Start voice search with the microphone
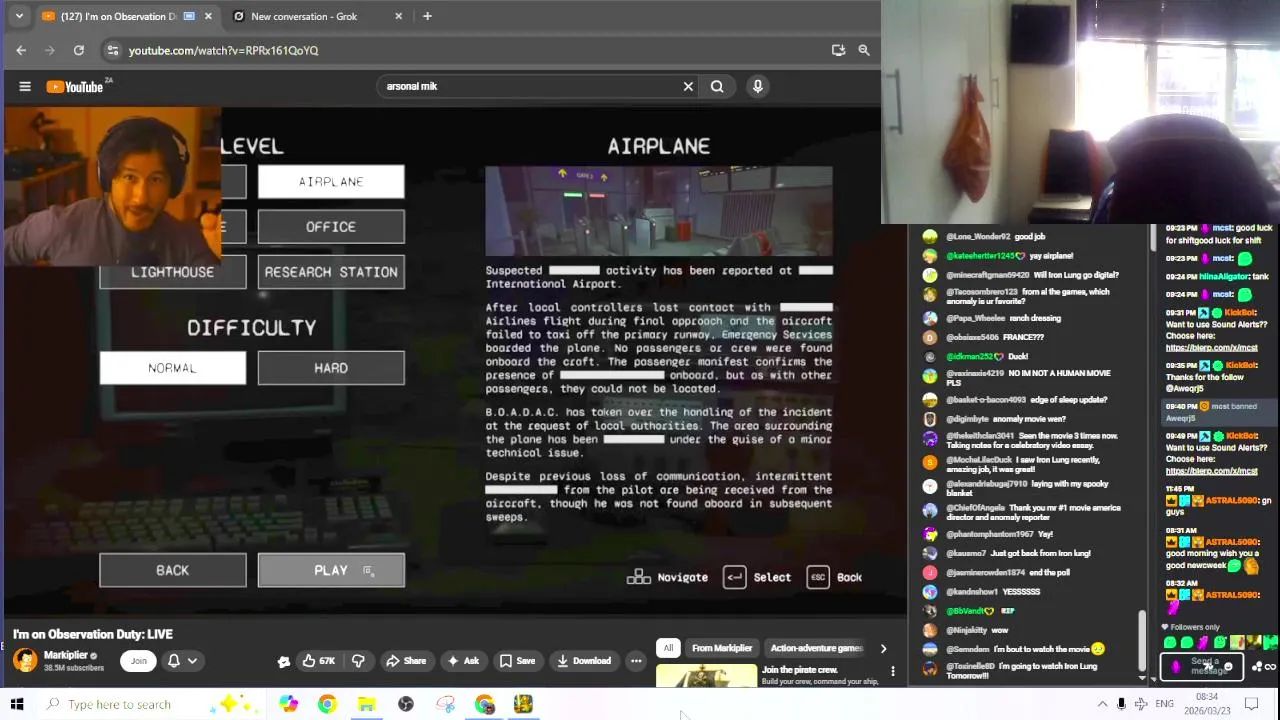The height and width of the screenshot is (720, 1280). click(758, 86)
